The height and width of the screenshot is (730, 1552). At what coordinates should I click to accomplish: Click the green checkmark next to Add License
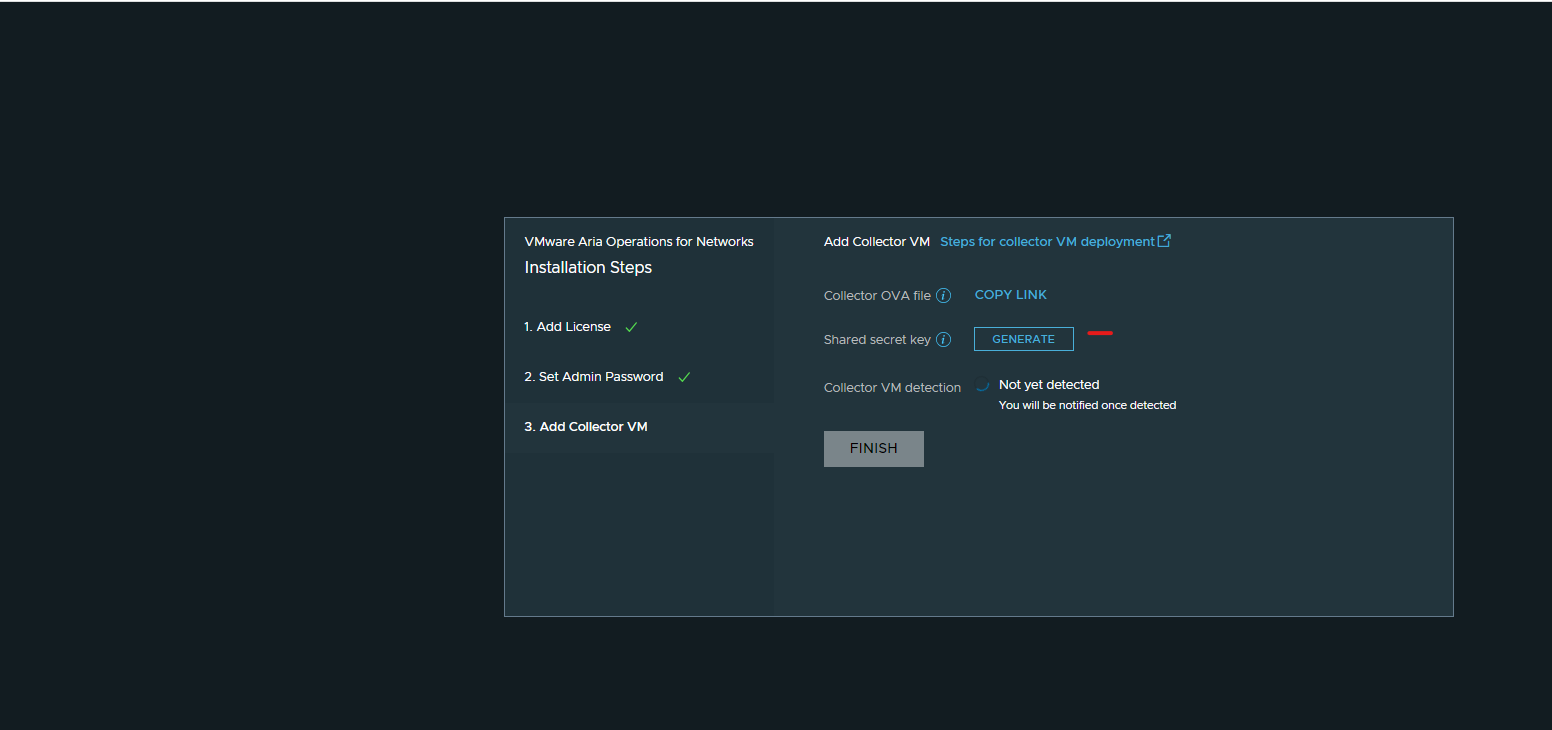tap(631, 327)
